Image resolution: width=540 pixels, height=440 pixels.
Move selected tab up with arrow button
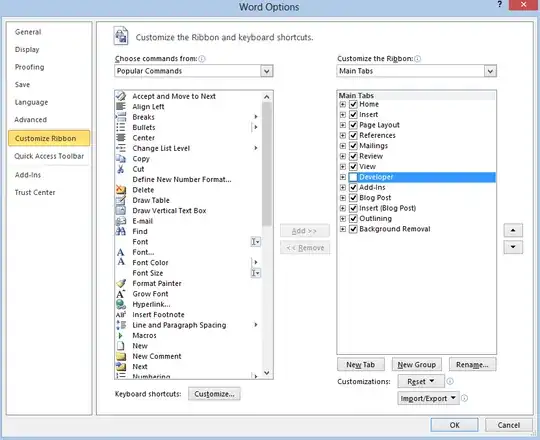click(x=513, y=230)
